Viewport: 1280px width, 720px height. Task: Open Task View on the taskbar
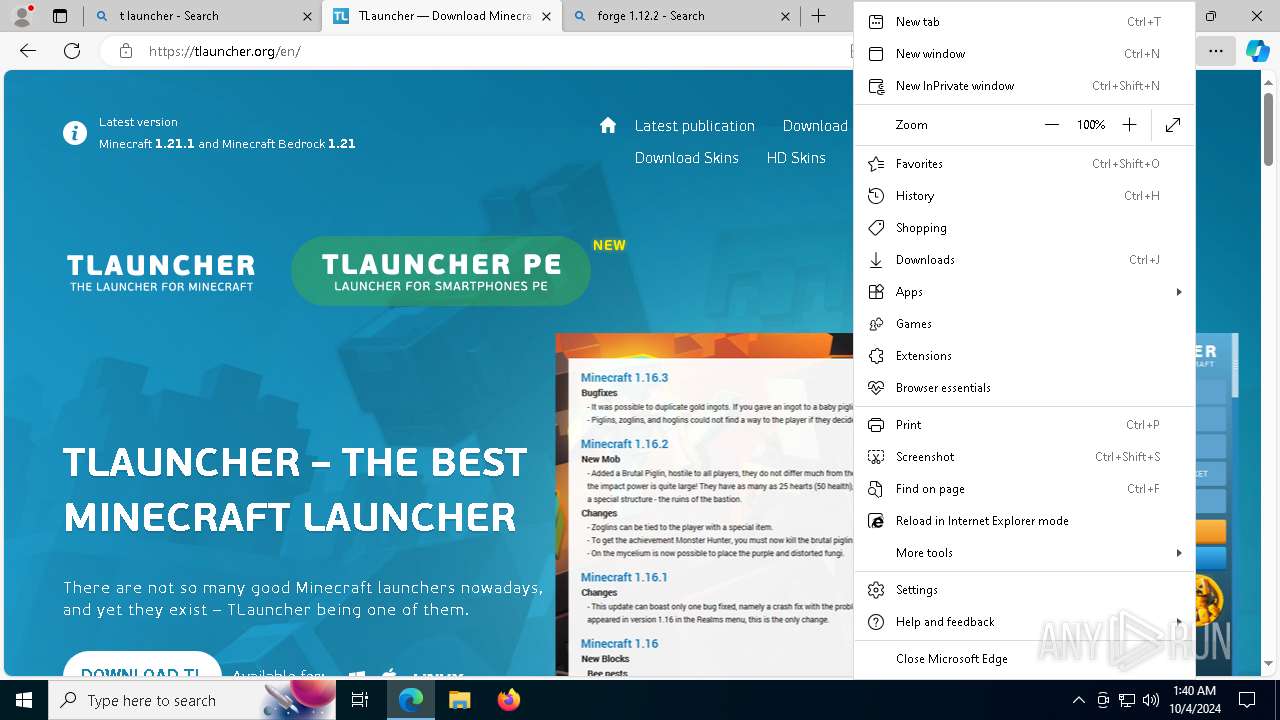pos(360,700)
